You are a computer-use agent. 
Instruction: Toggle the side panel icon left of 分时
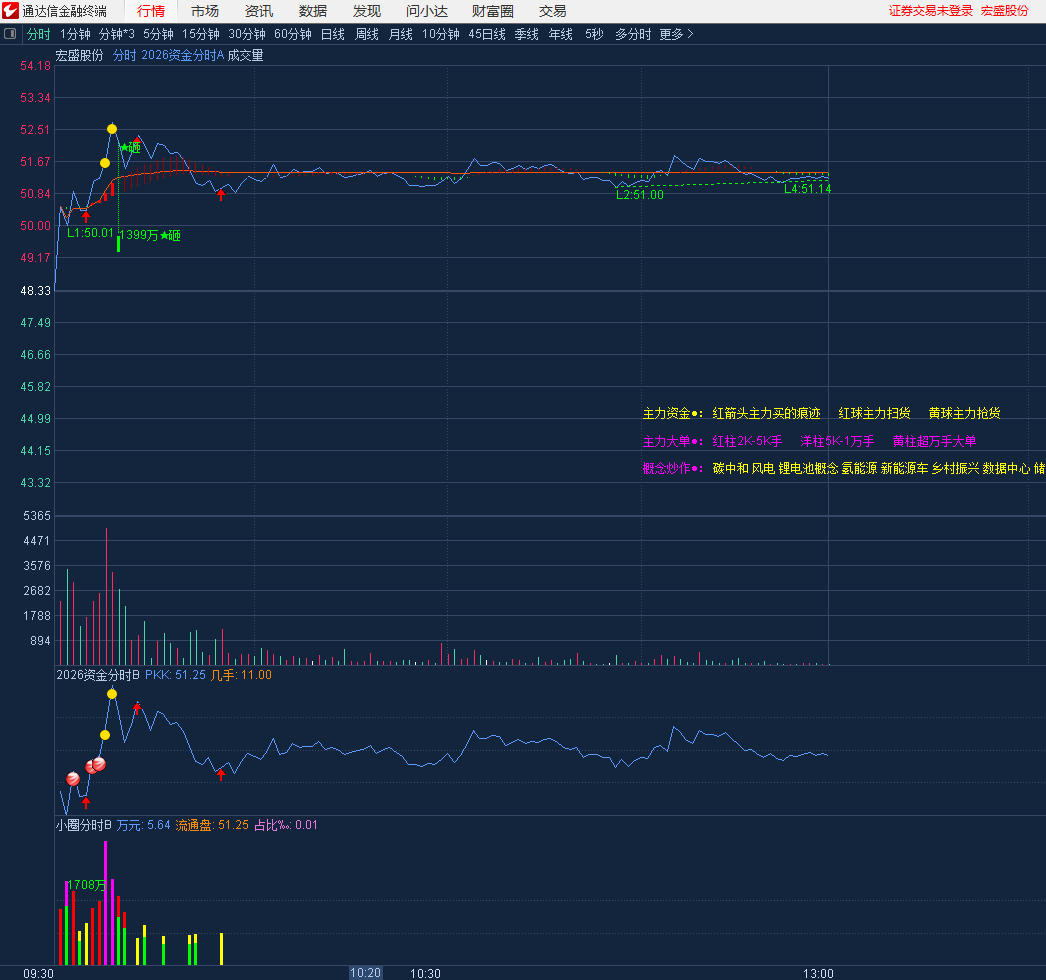(x=11, y=34)
